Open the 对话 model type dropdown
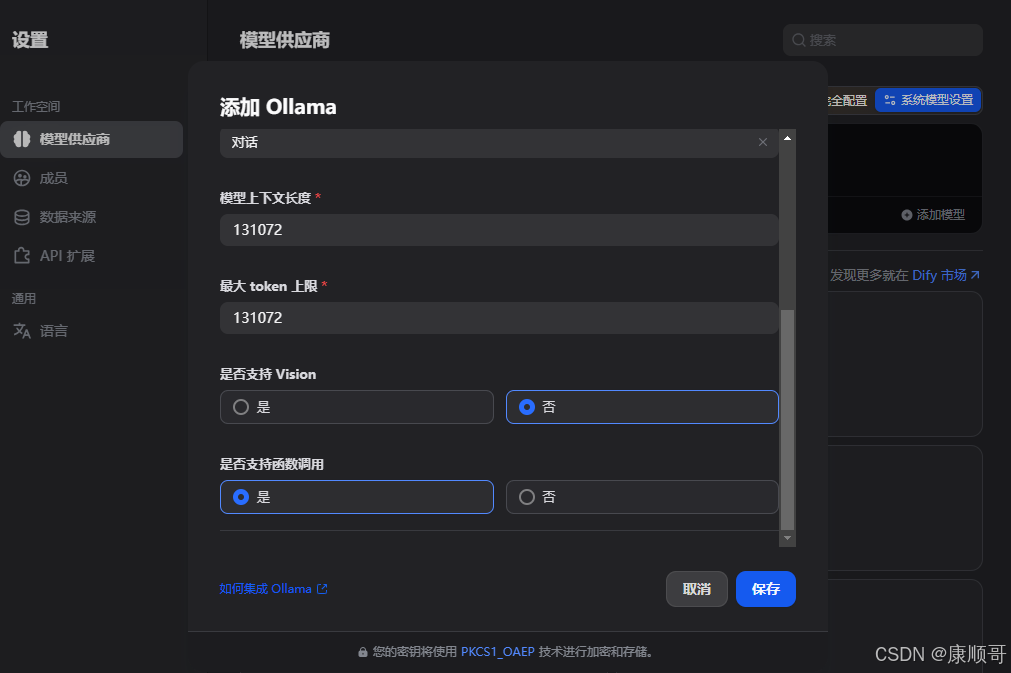The image size is (1011, 673). tap(499, 142)
